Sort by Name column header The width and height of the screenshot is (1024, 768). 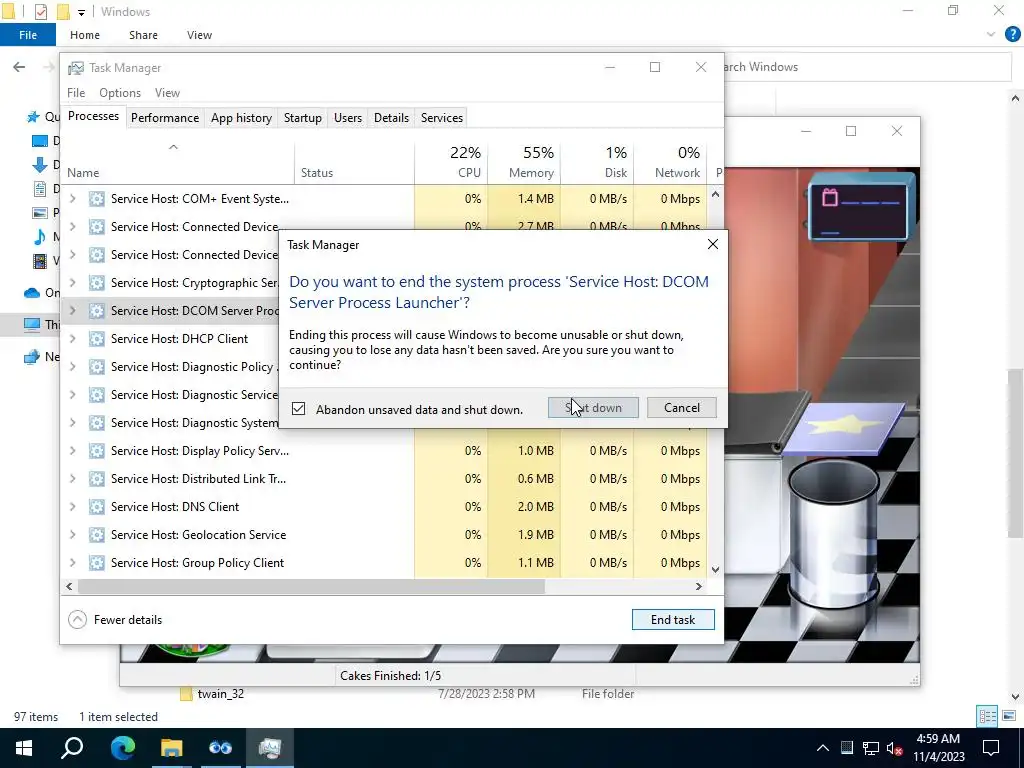(x=178, y=162)
